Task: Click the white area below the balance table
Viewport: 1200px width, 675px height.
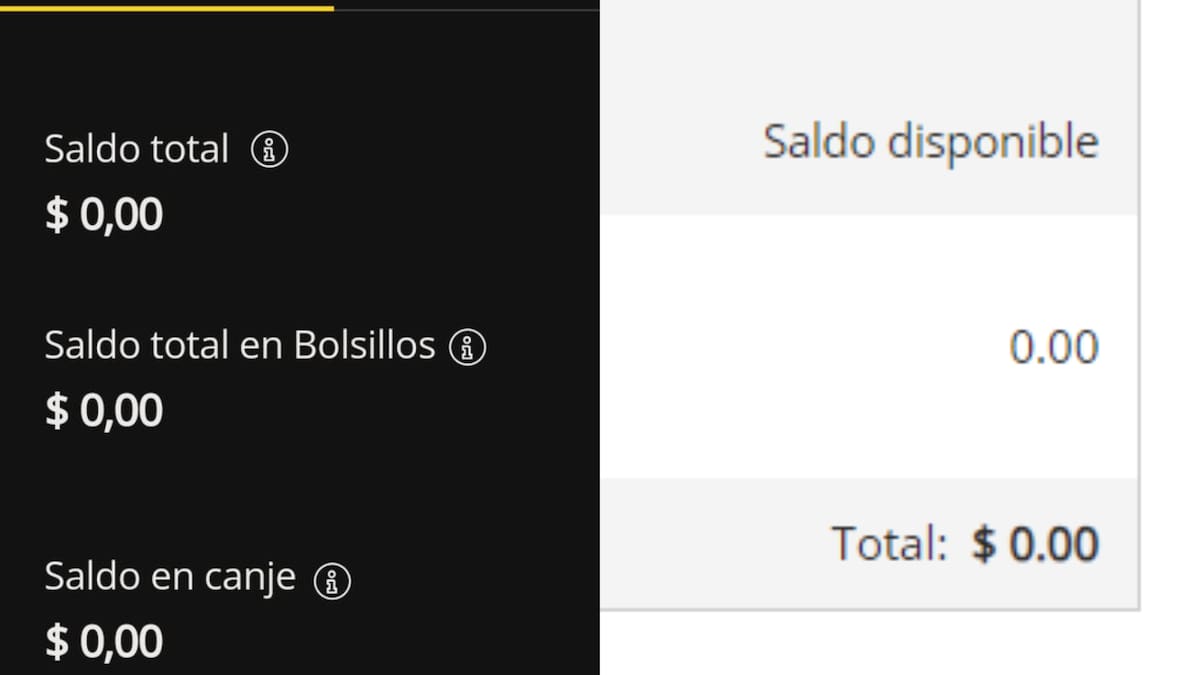Action: click(x=870, y=645)
